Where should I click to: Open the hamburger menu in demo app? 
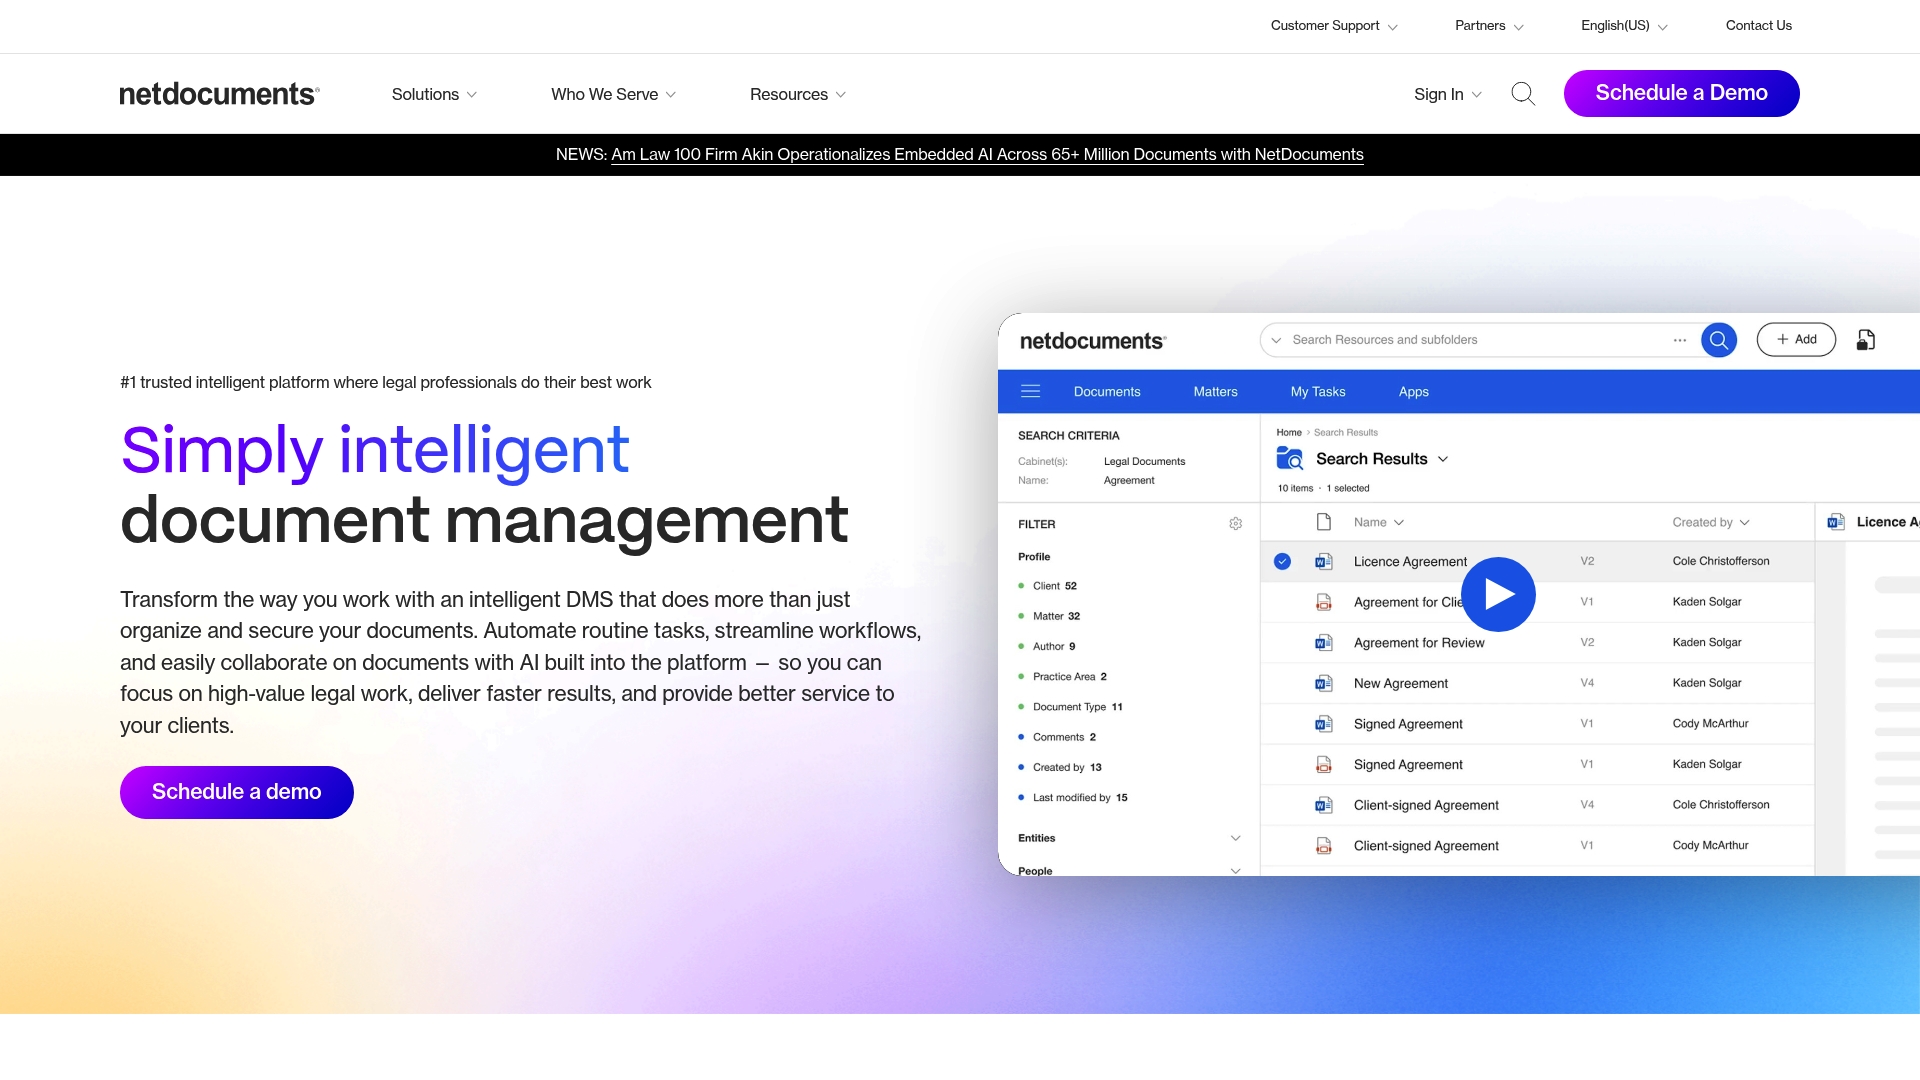(1030, 392)
